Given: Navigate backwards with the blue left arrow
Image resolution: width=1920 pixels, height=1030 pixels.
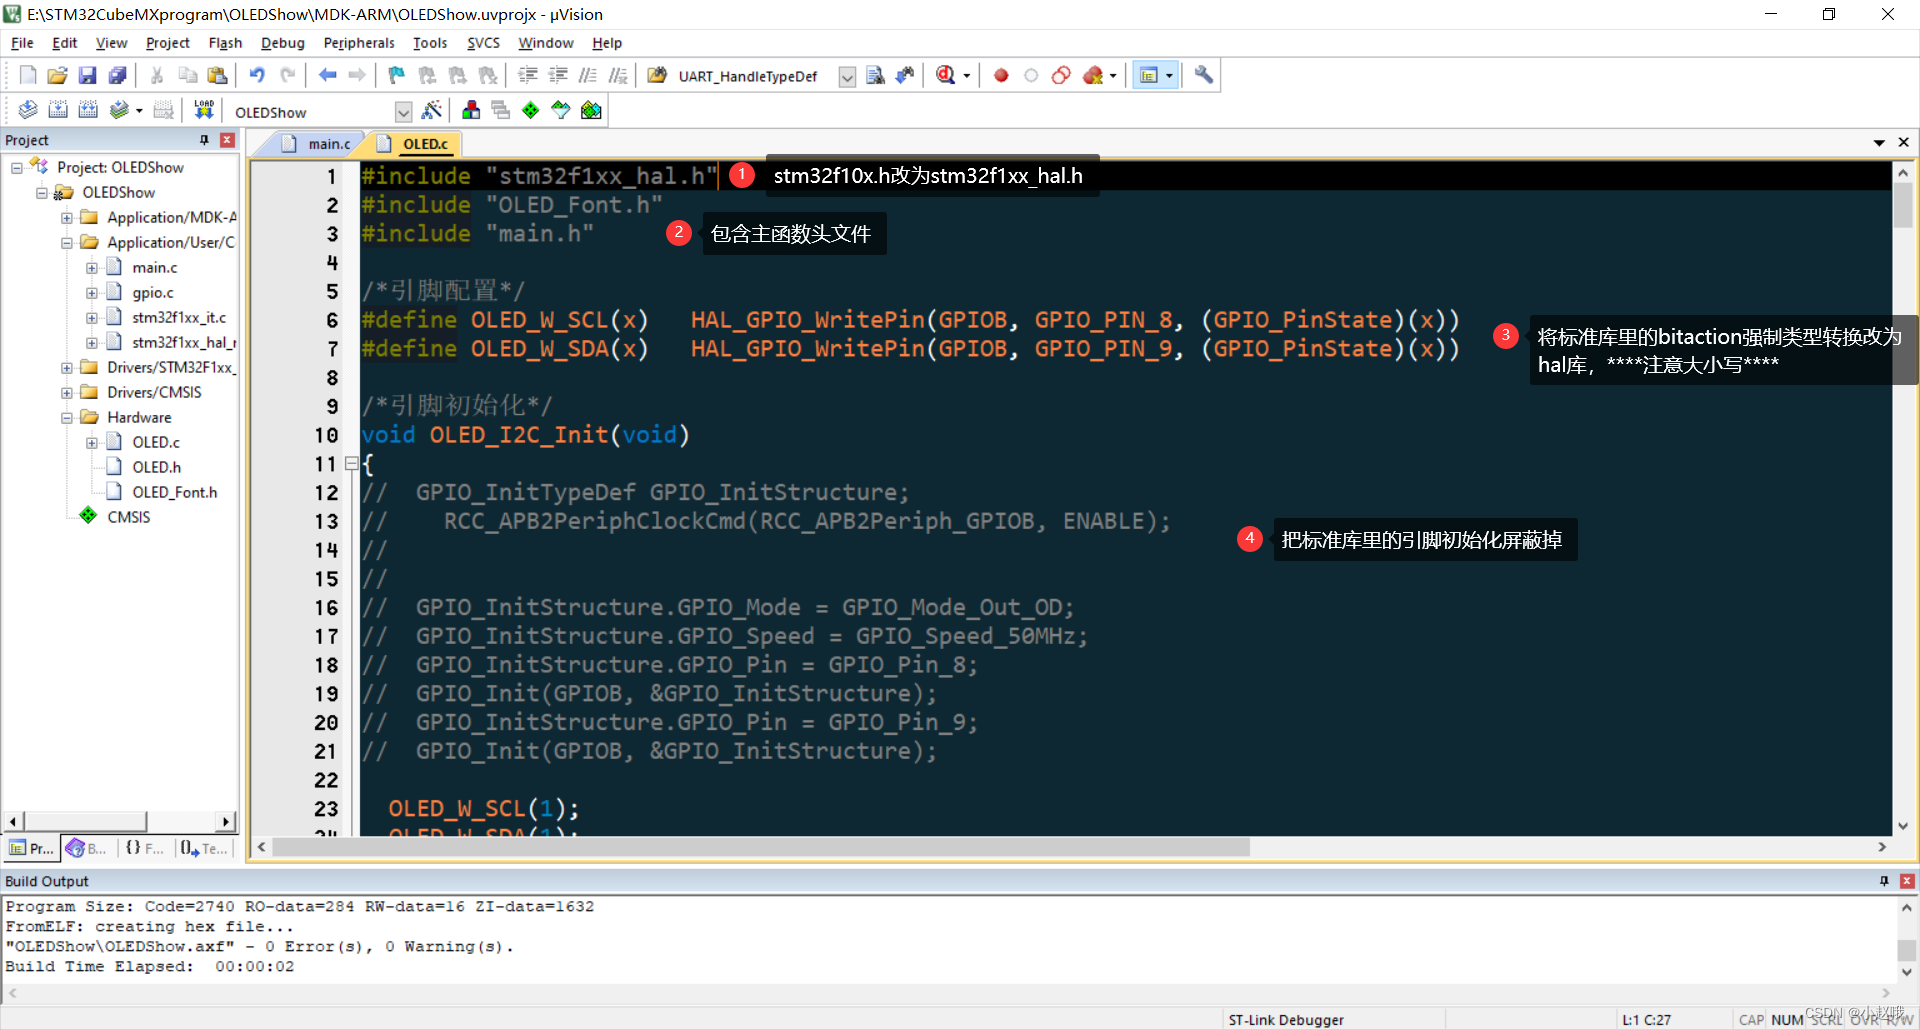Looking at the screenshot, I should [x=327, y=75].
